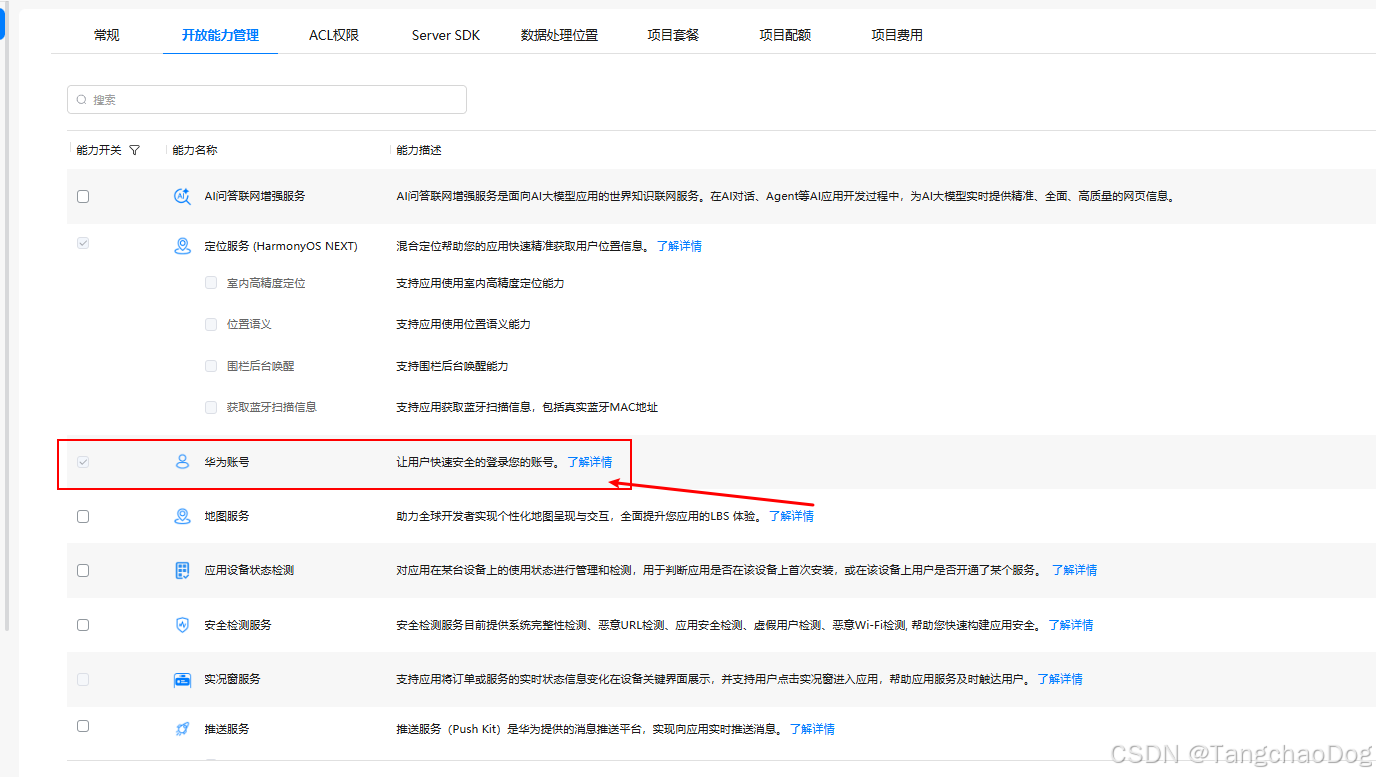This screenshot has height=777, width=1376.
Task: Click the 华为账号 person icon
Action: pos(182,462)
